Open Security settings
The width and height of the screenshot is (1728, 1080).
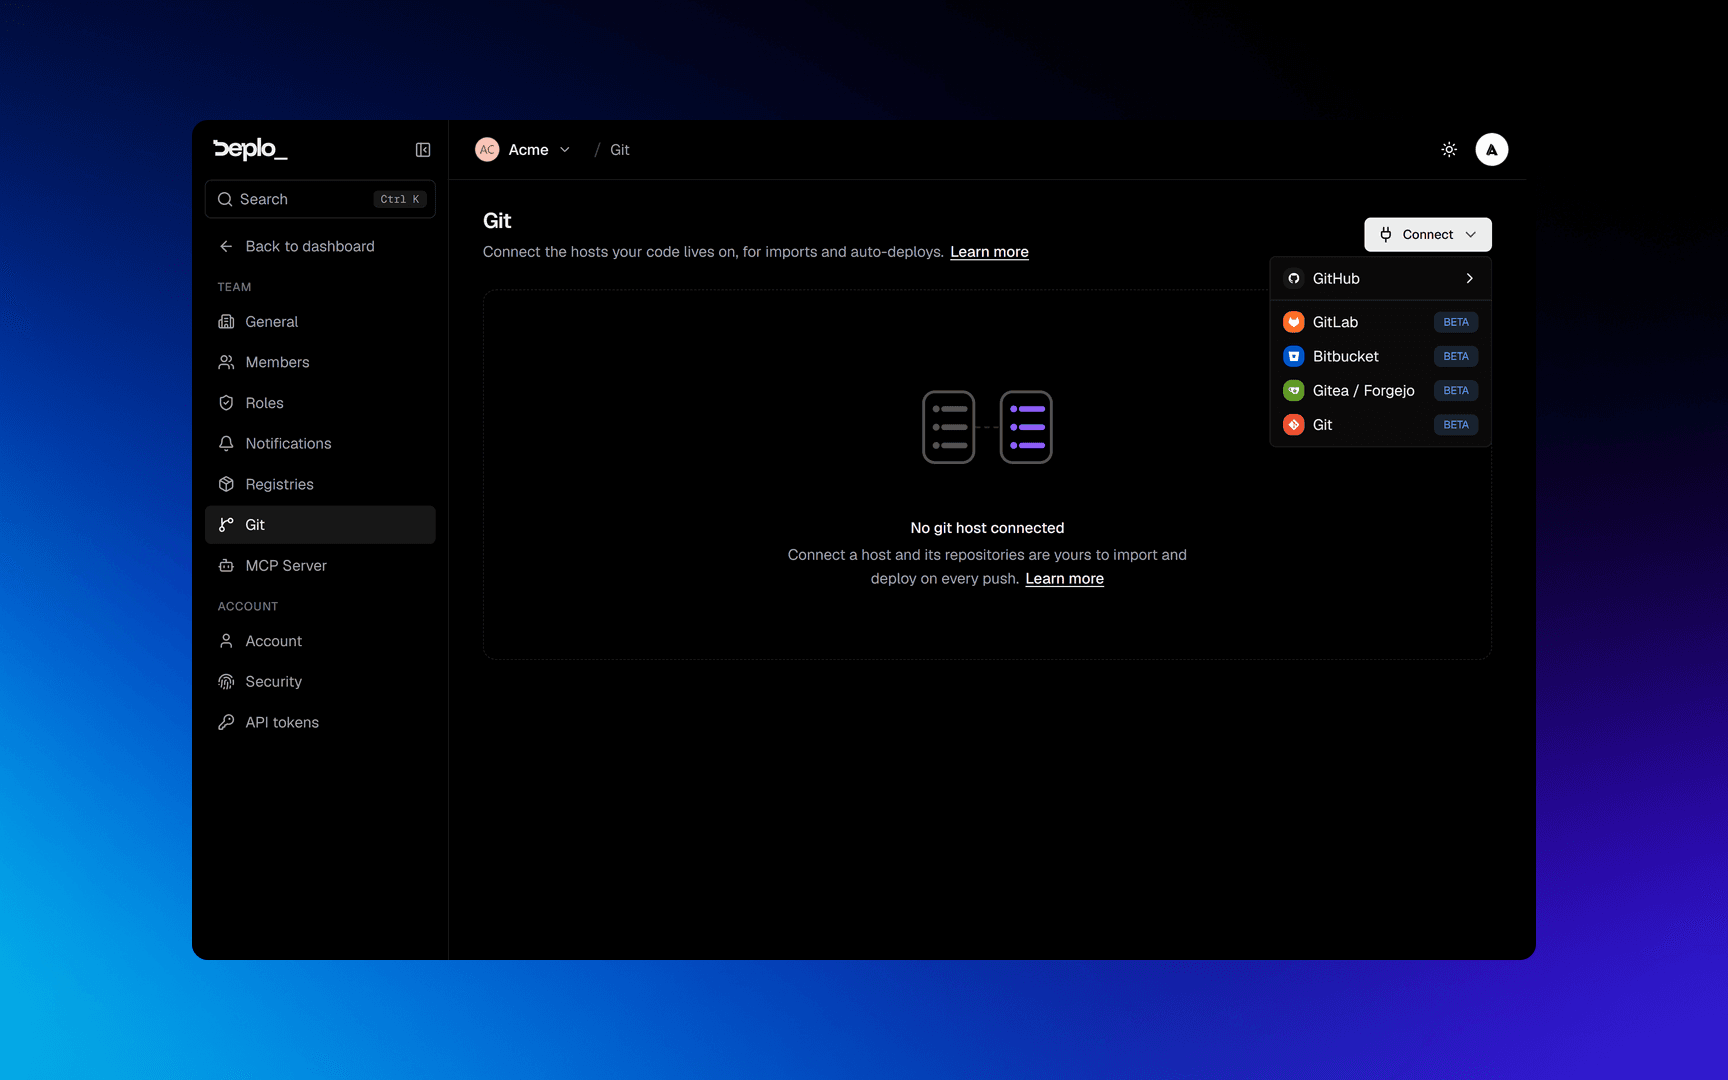(x=320, y=682)
